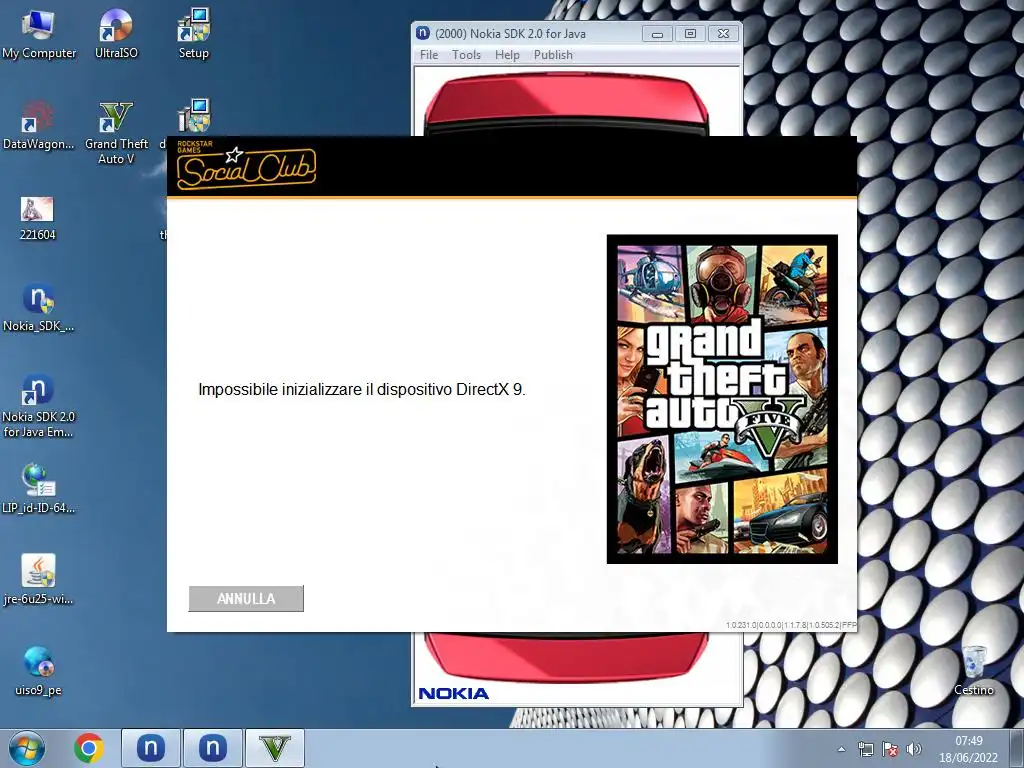Open Publish menu in Nokia SDK window
This screenshot has height=768, width=1024.
pos(553,55)
